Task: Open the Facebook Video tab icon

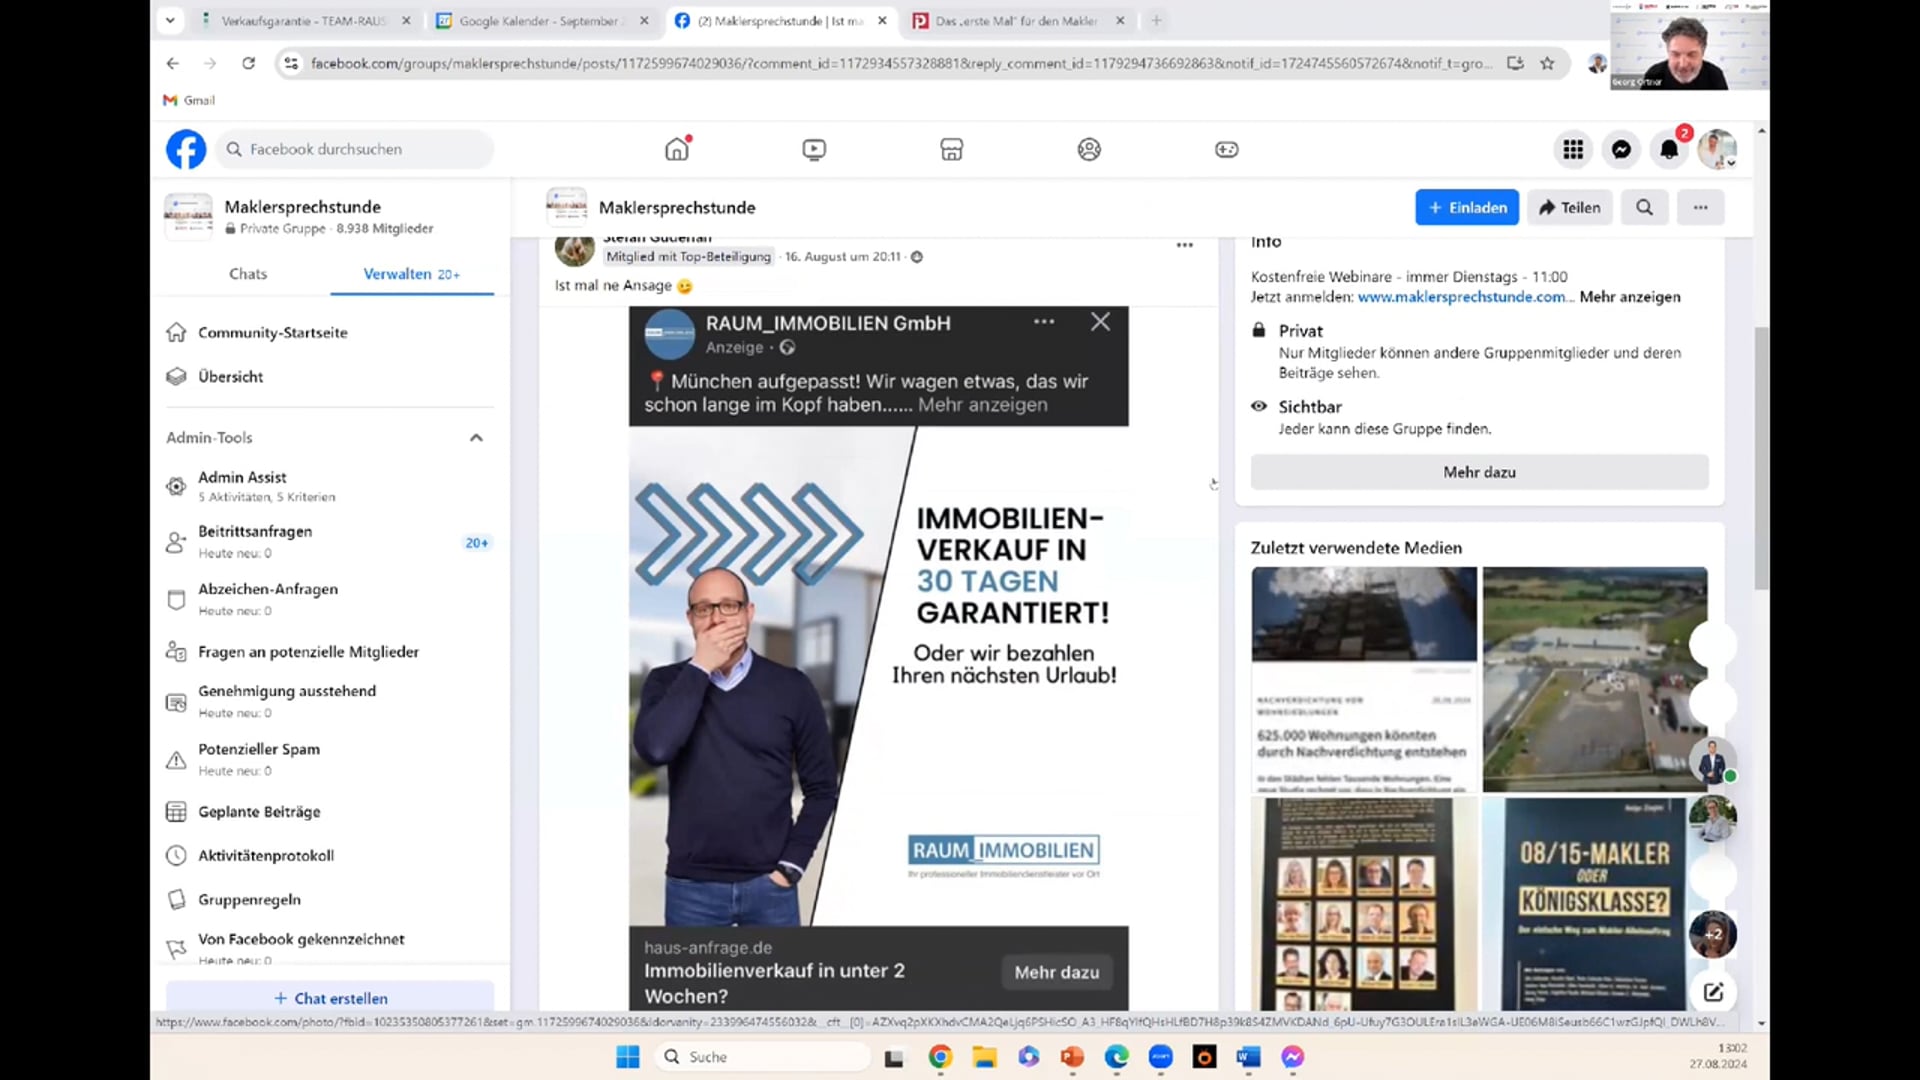Action: click(814, 149)
